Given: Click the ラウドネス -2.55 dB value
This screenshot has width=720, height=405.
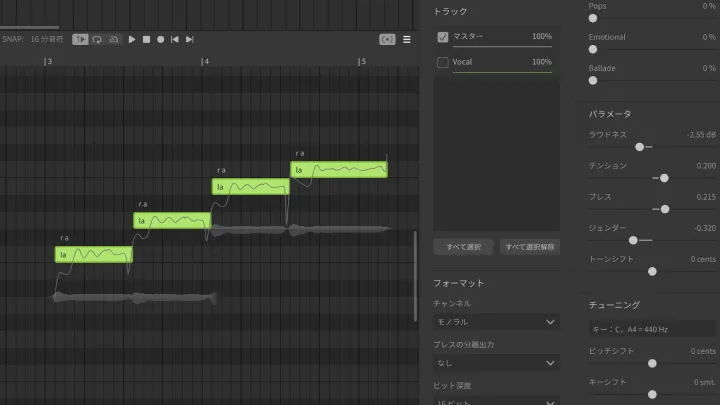Looking at the screenshot, I should pos(701,135).
